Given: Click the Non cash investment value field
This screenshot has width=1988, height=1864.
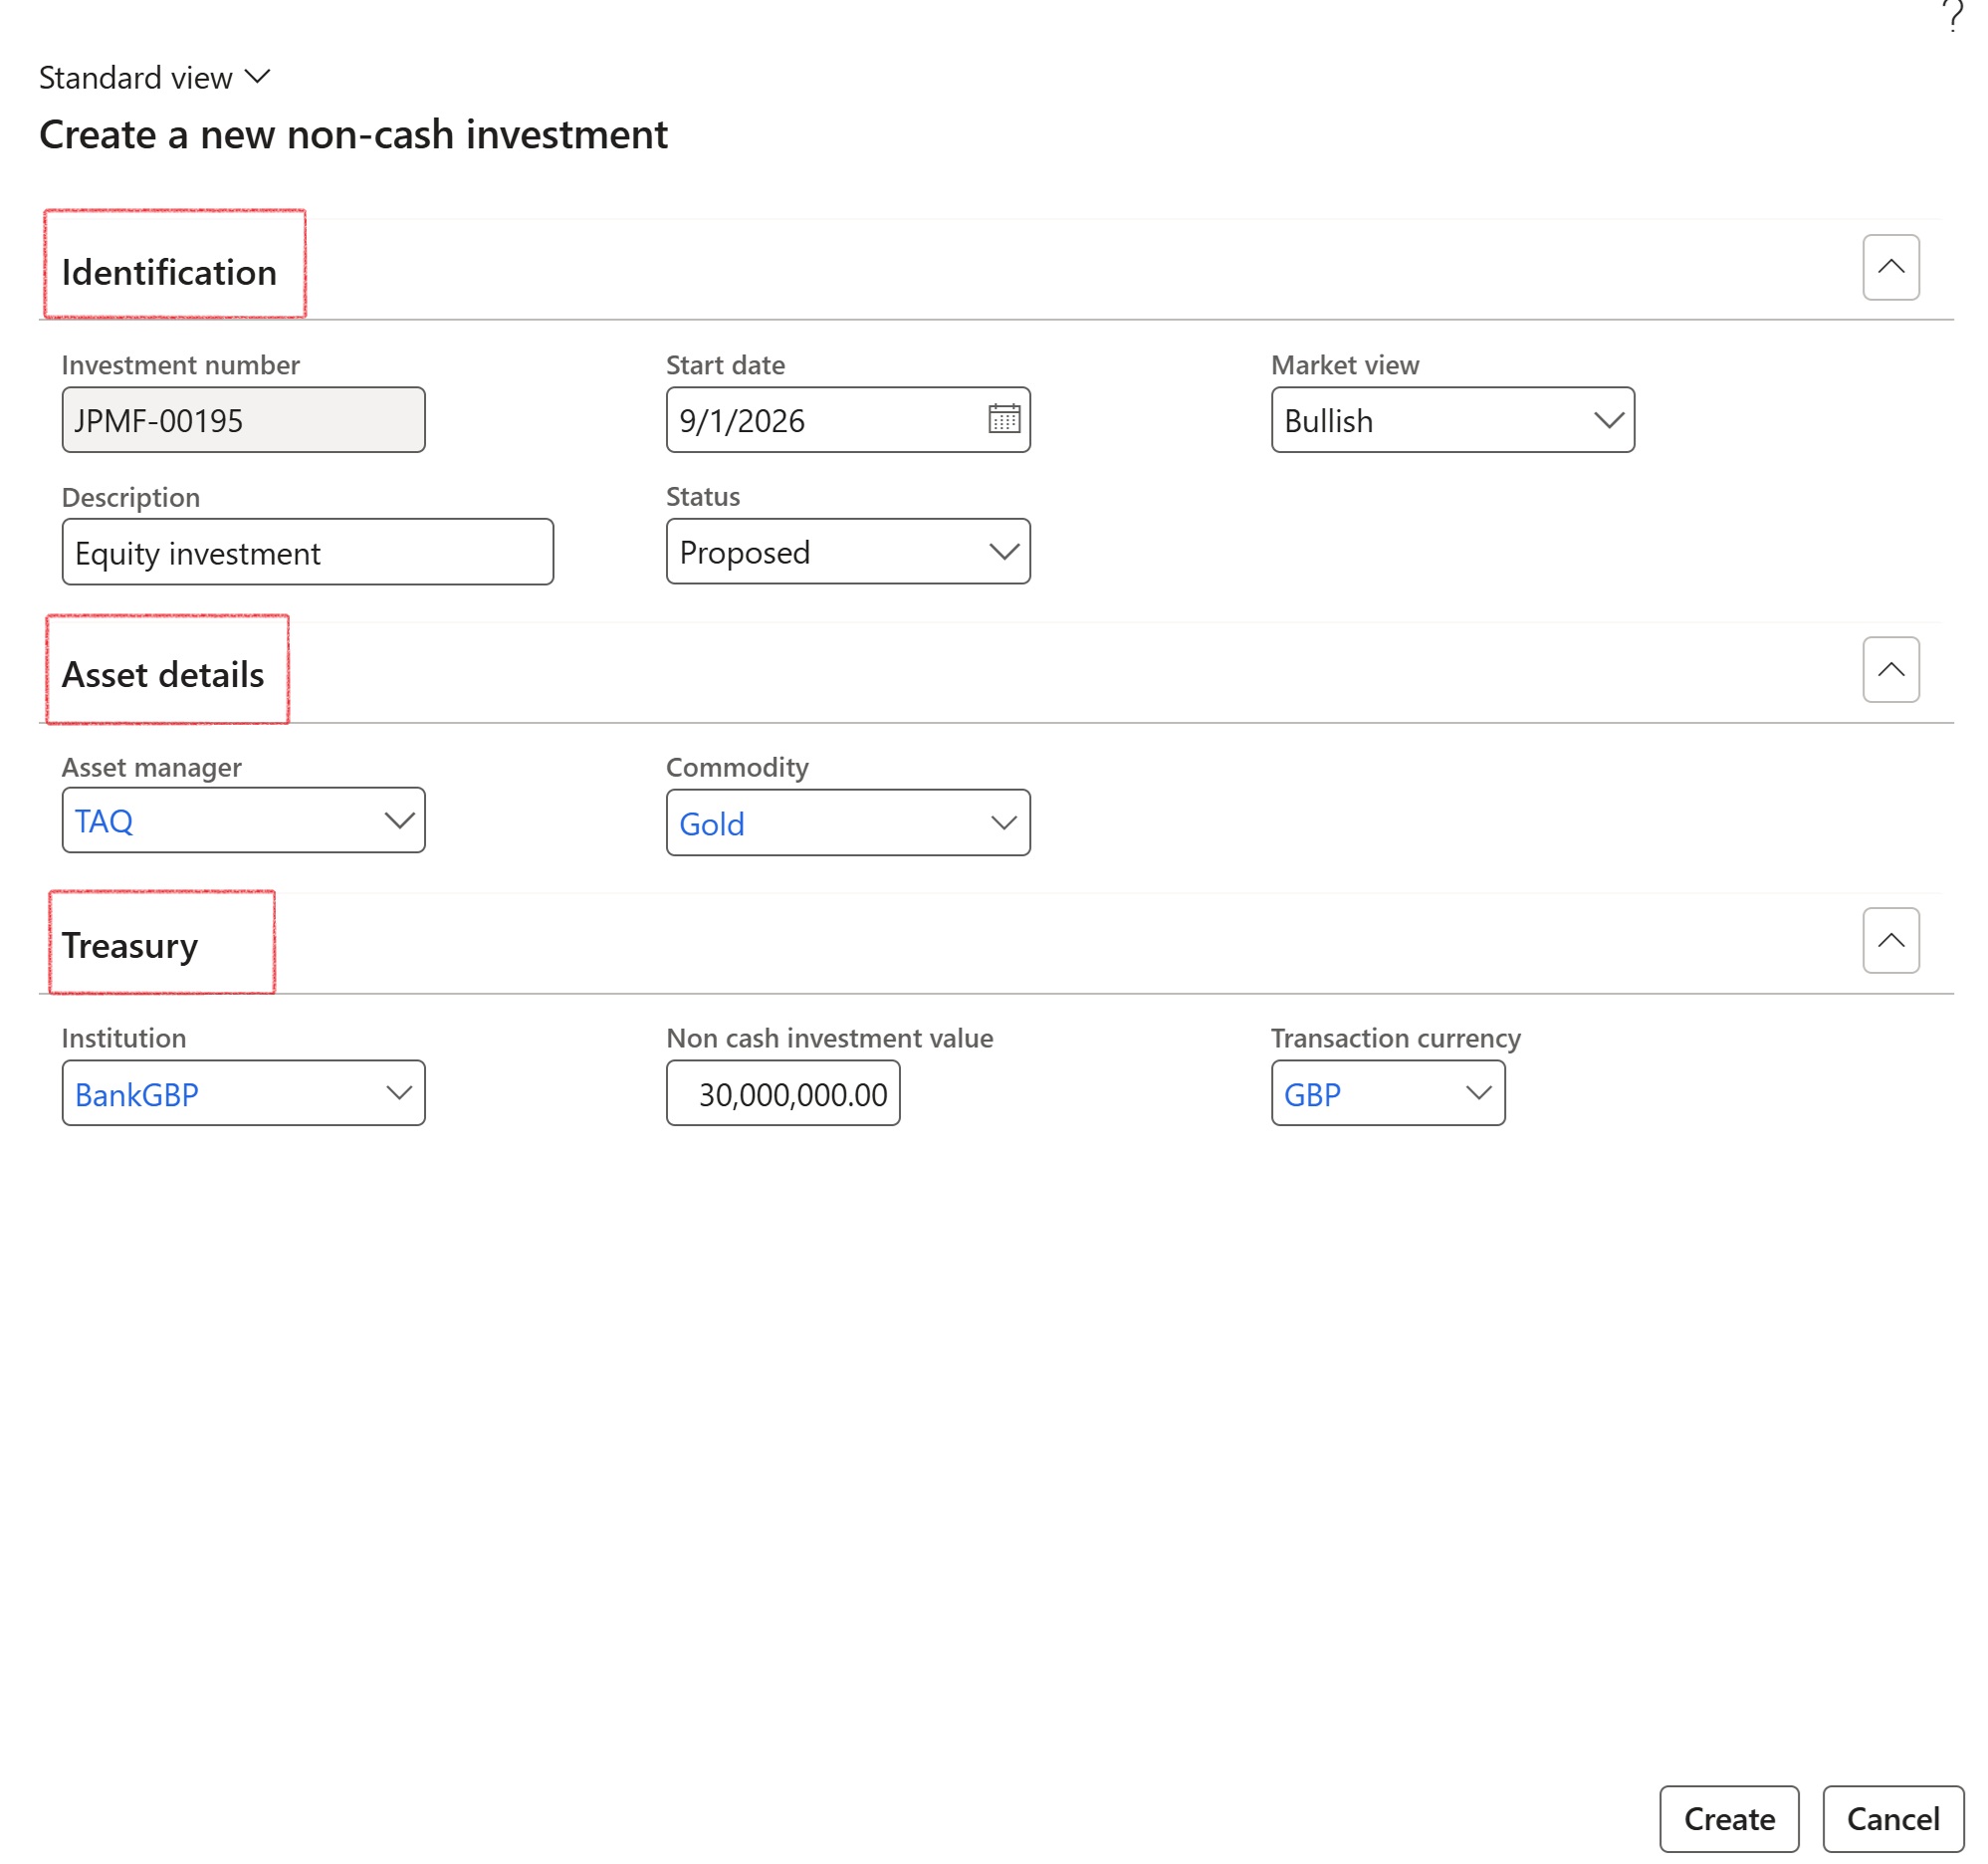Looking at the screenshot, I should 783,1093.
